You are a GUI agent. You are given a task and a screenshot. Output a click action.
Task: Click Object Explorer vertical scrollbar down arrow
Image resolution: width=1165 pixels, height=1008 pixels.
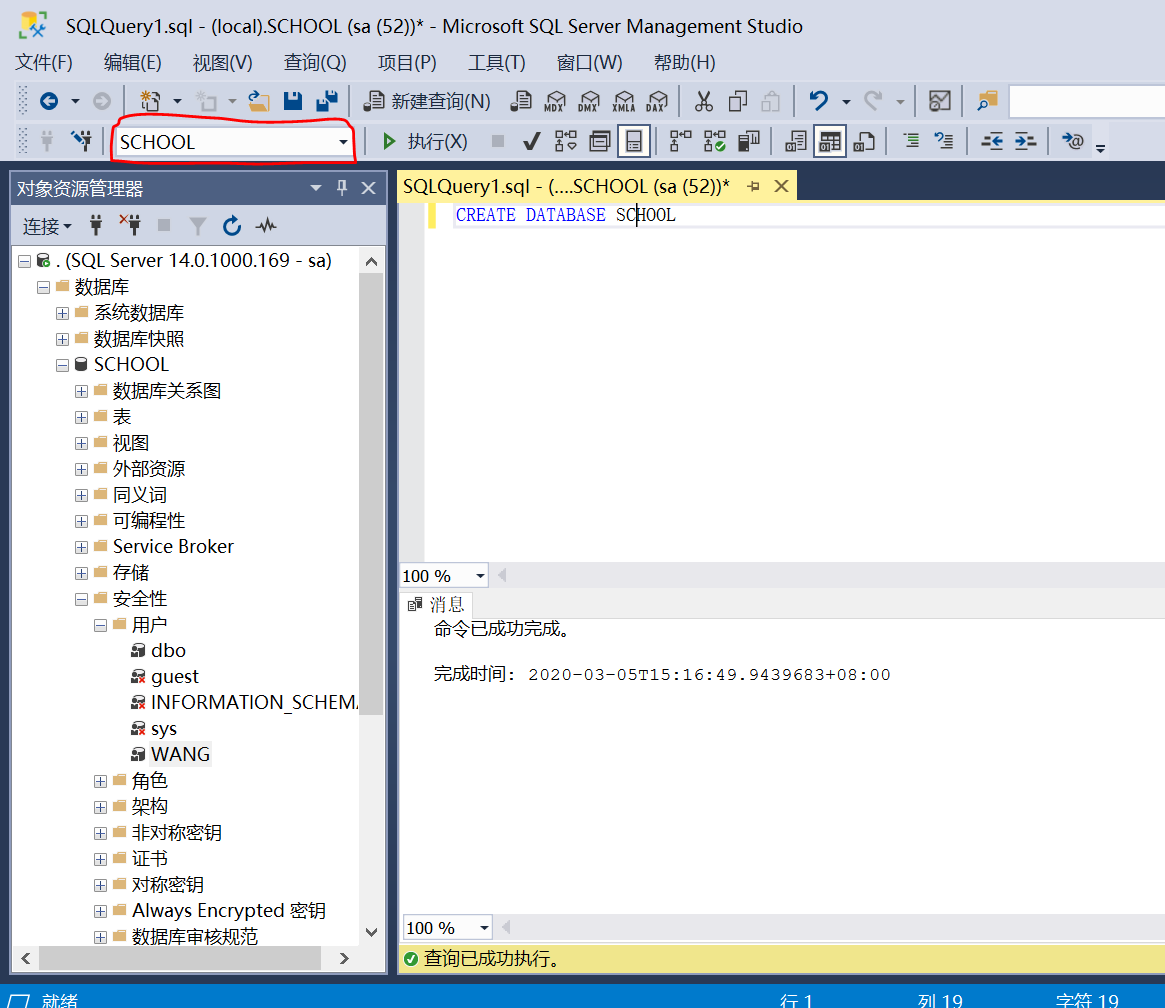point(371,931)
